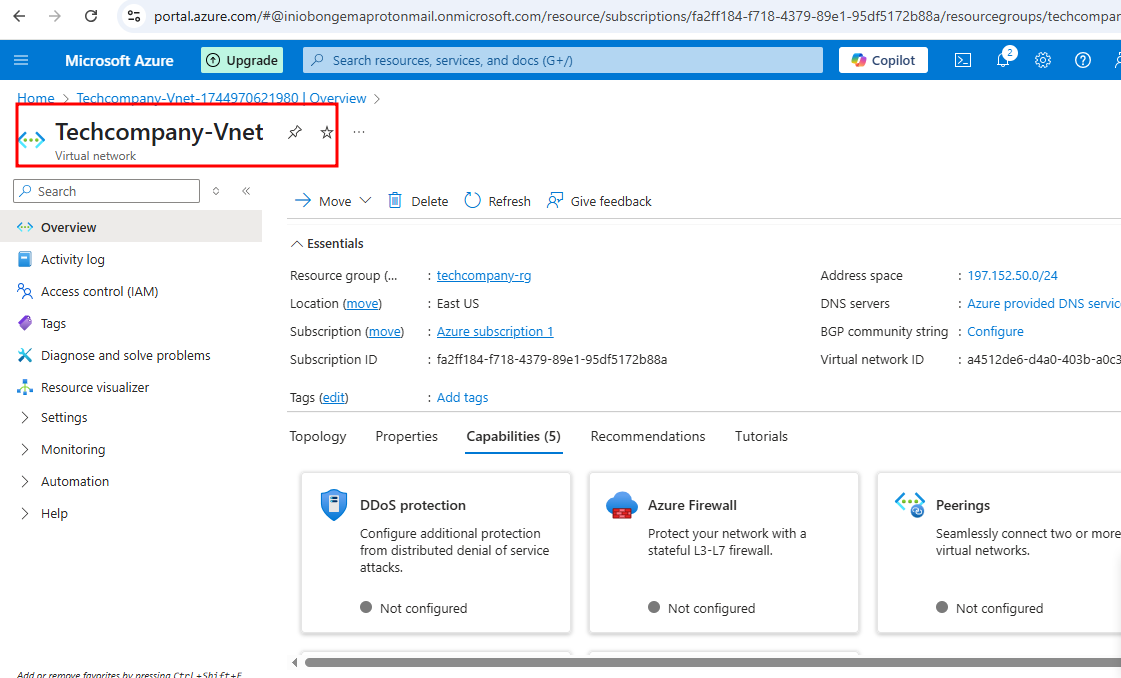Switch to the Topology tab
Viewport: 1121px width, 678px height.
tap(317, 436)
